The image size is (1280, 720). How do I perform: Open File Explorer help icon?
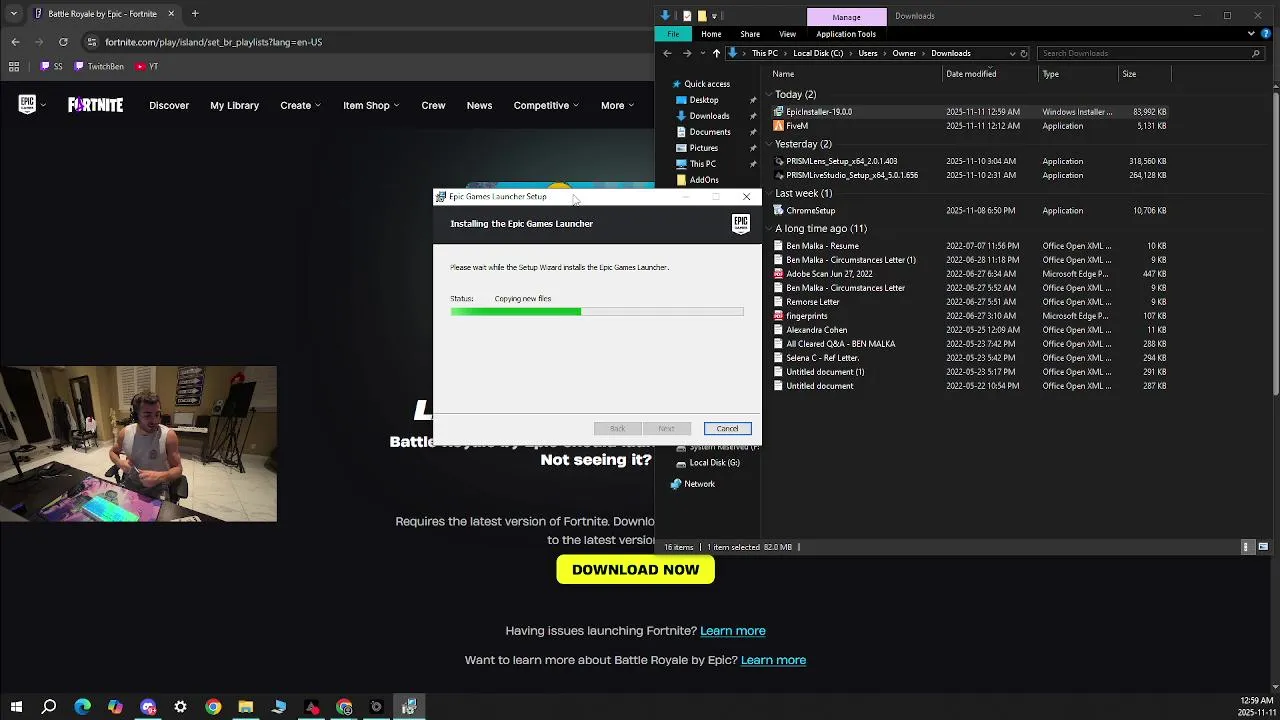[1265, 34]
